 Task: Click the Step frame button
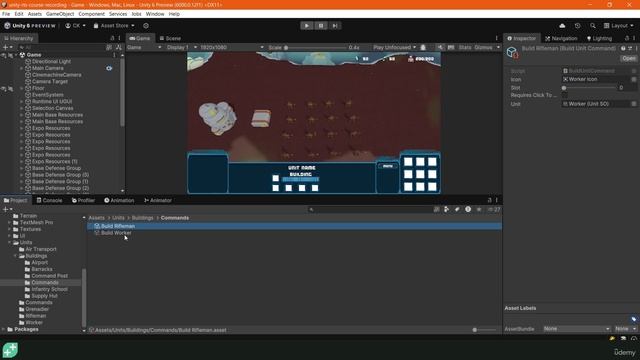point(335,26)
